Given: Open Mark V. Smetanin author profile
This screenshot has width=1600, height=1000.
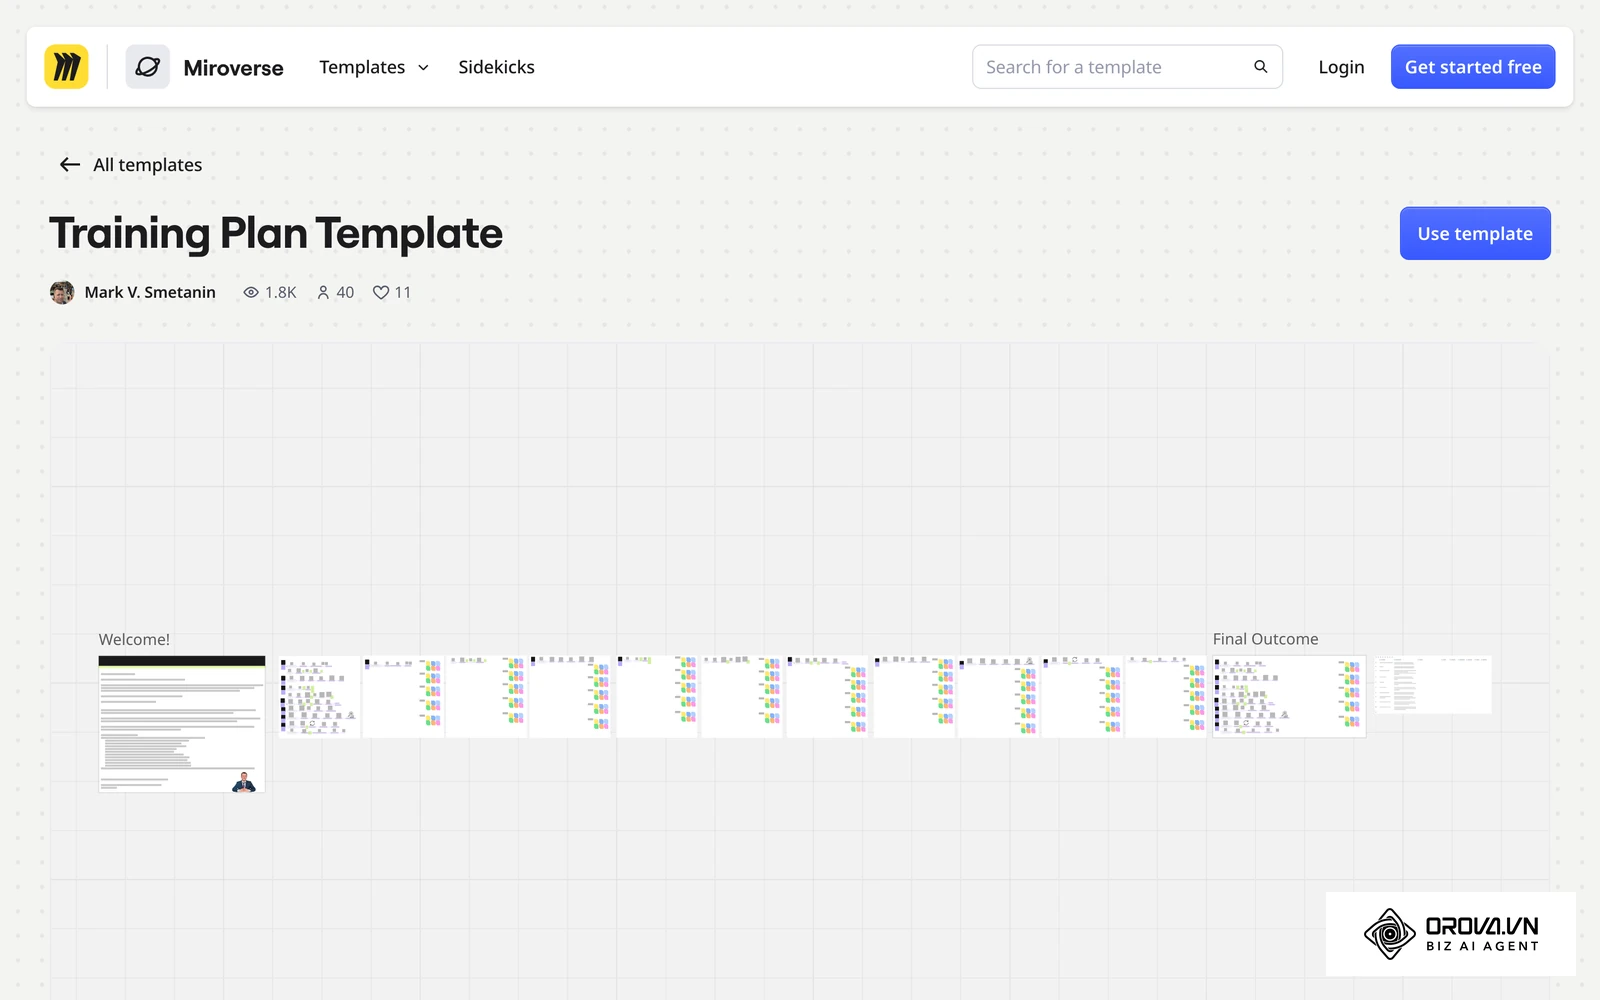Looking at the screenshot, I should (150, 292).
